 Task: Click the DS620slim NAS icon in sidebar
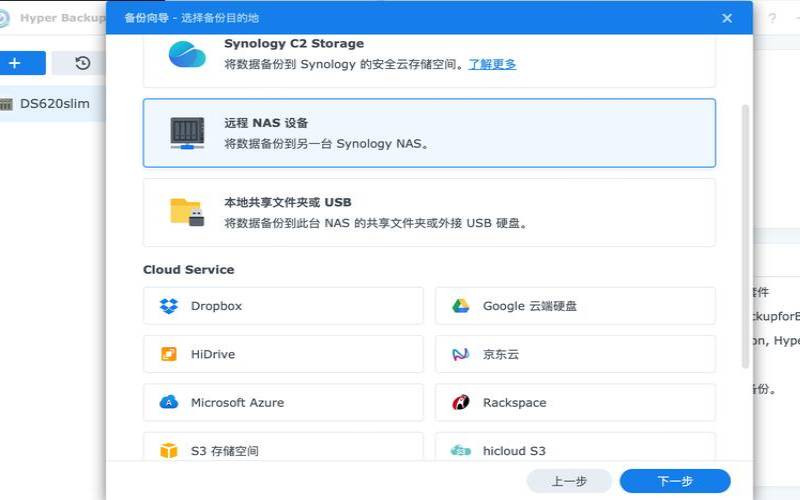(6, 104)
